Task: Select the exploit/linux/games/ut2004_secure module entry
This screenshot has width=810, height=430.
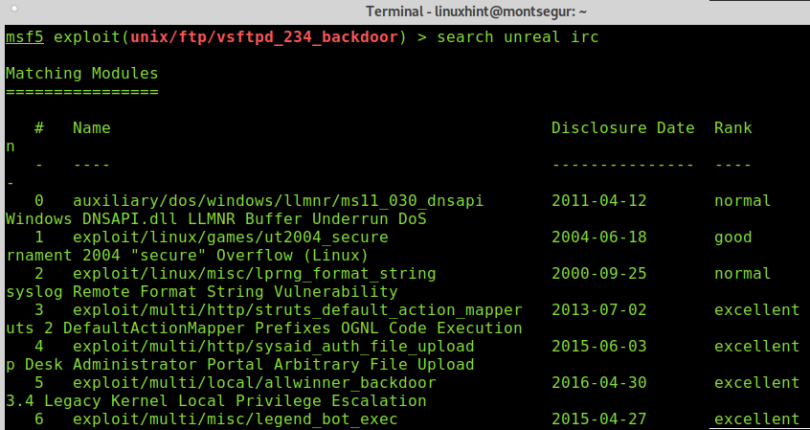Action: (230, 237)
